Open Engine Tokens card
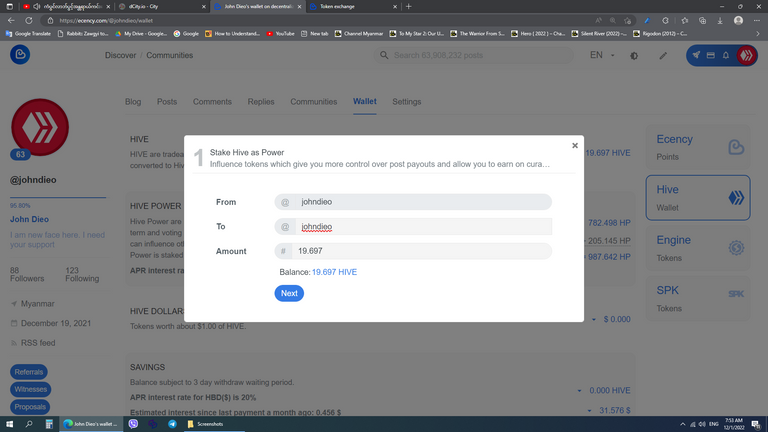This screenshot has width=768, height=432. [698, 248]
